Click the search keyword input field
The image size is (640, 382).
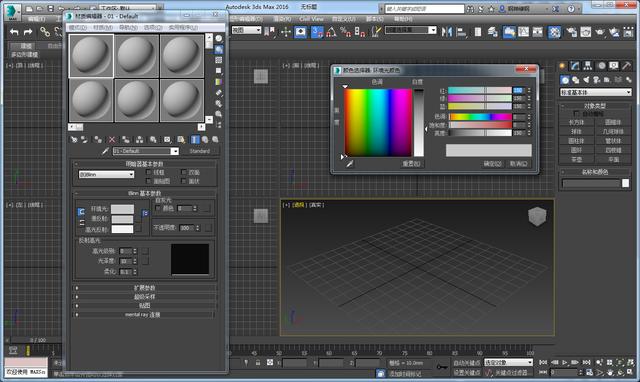click(x=424, y=9)
